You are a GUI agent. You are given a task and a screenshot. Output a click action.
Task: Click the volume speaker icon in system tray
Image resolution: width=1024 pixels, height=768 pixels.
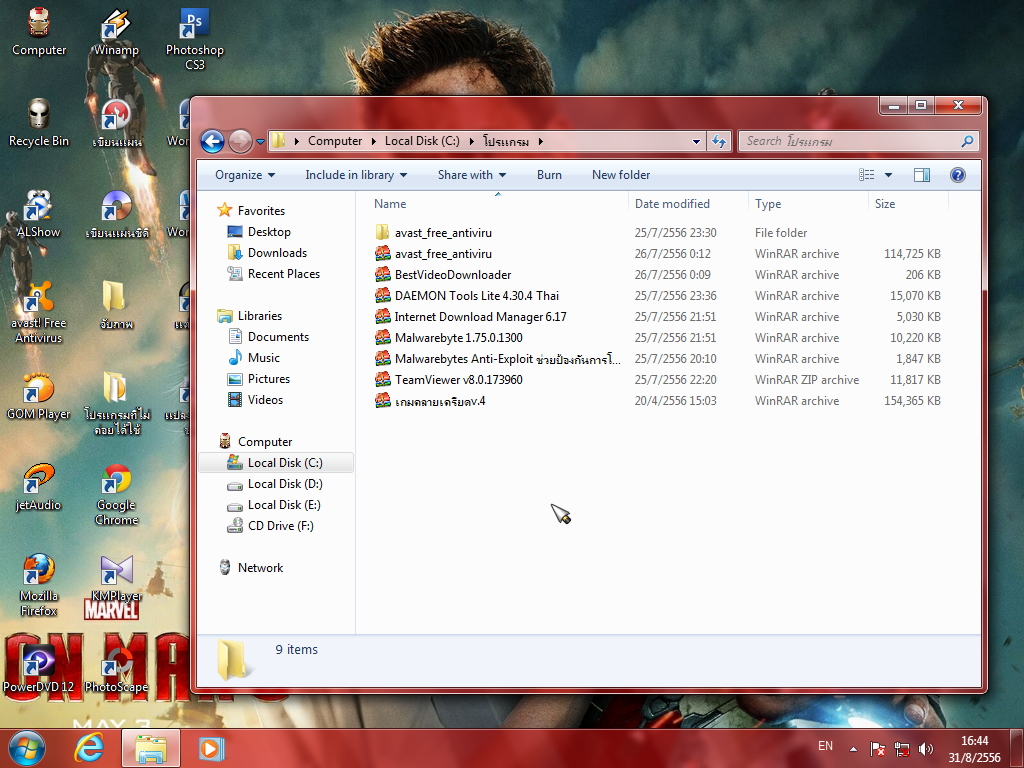point(925,749)
